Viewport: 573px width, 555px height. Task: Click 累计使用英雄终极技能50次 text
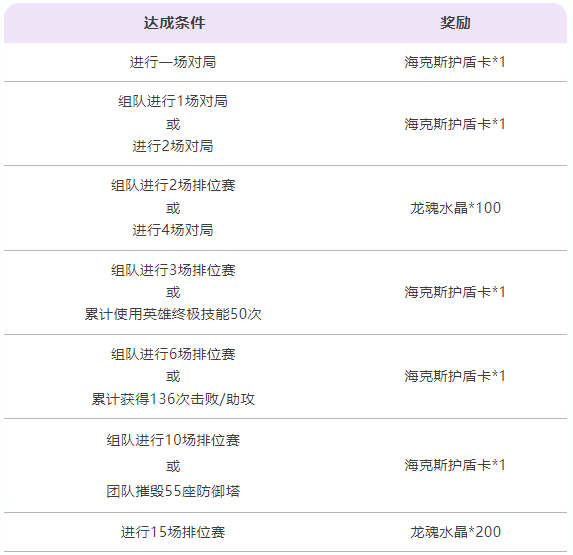coord(173,314)
